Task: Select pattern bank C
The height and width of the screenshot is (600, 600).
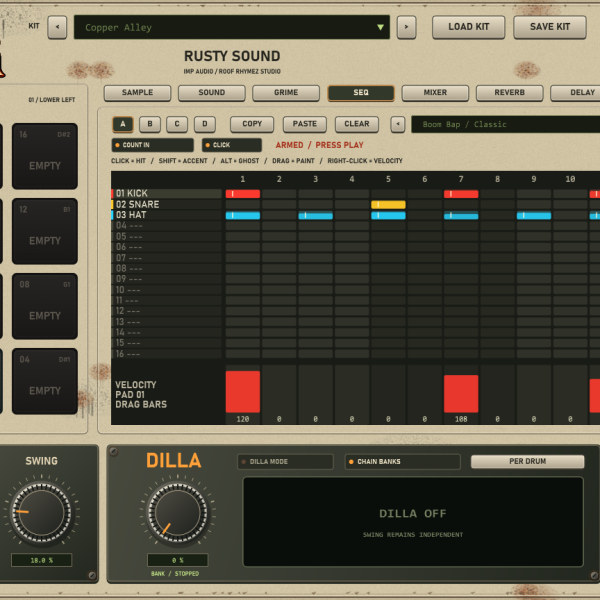Action: tap(177, 124)
